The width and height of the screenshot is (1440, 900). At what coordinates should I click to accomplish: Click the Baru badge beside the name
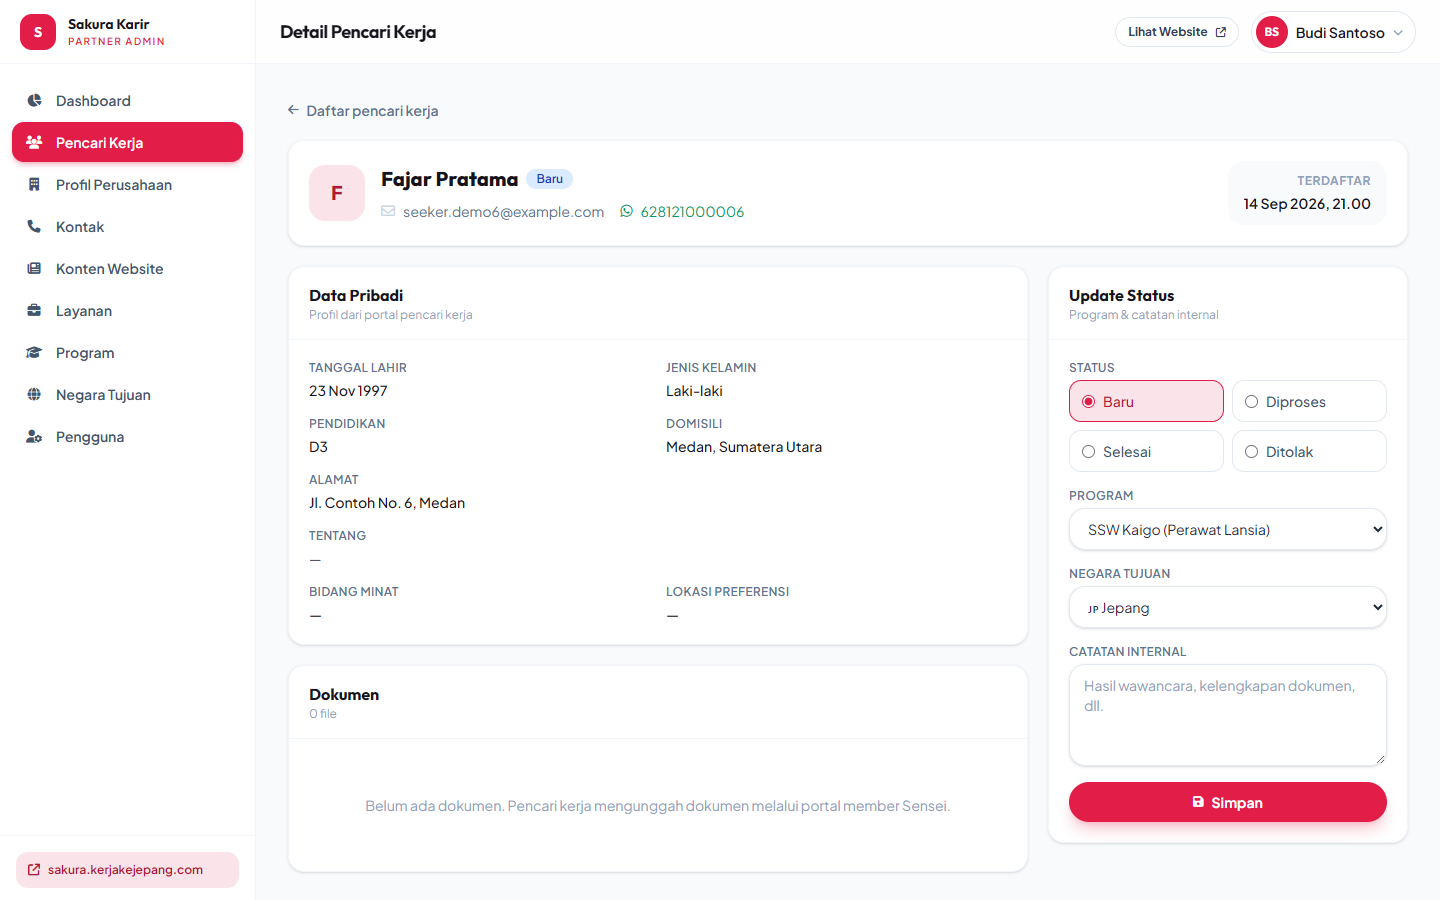pyautogui.click(x=549, y=179)
